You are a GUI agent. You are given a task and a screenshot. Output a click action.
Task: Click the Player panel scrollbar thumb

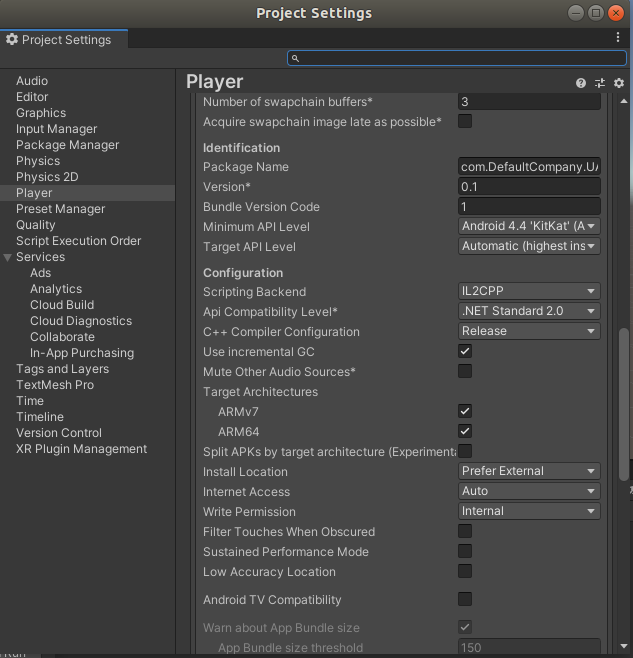624,405
